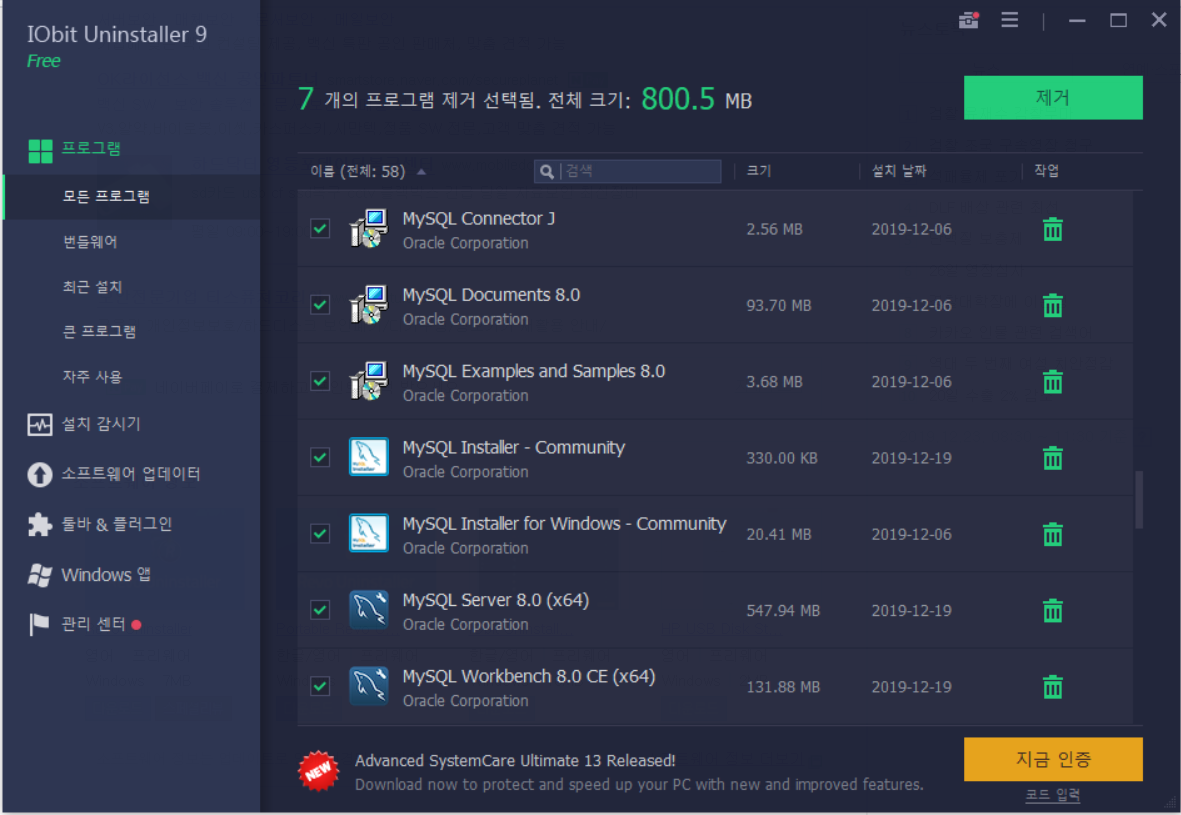Click the Software Updater up-arrow icon

(x=40, y=475)
